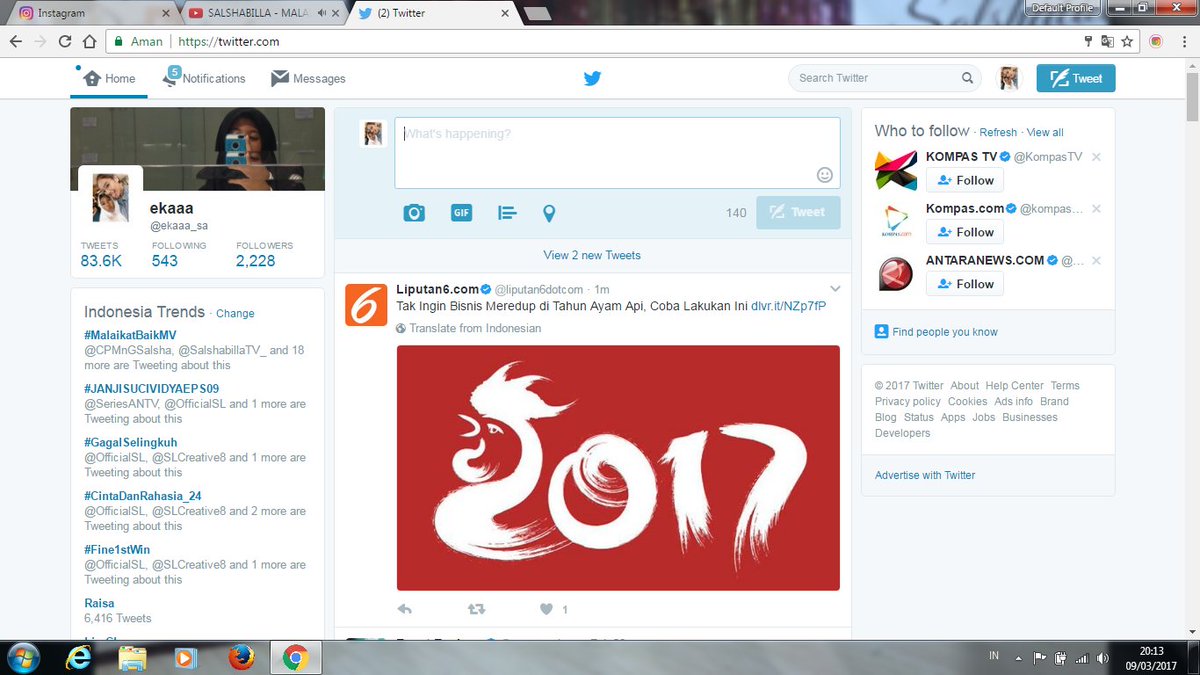The width and height of the screenshot is (1200, 675).
Task: Go to Chrome home page icon
Action: (90, 42)
